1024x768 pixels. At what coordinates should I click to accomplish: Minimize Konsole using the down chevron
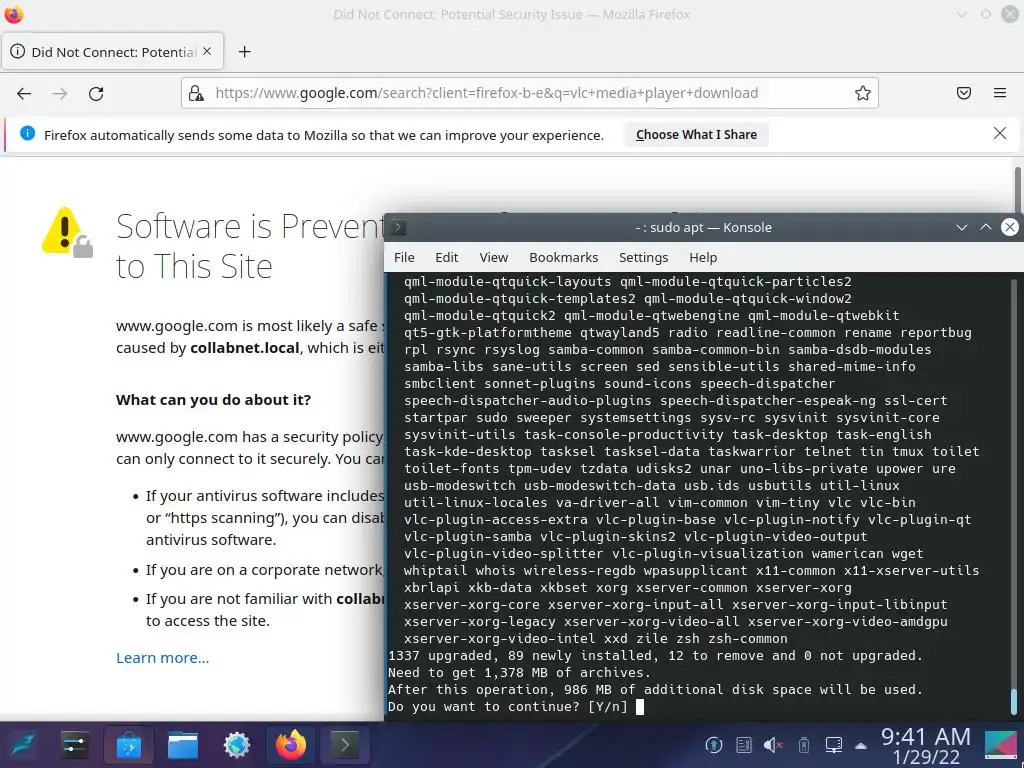(961, 227)
